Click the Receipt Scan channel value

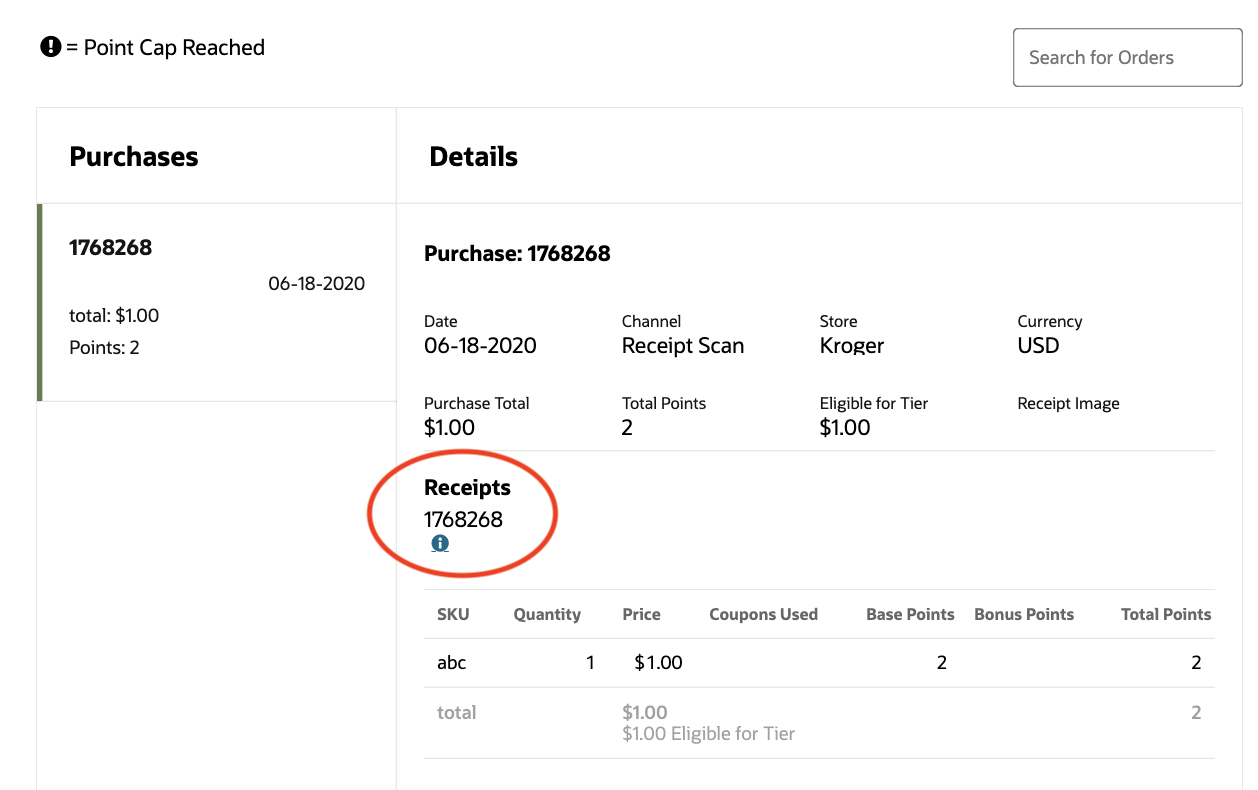point(683,346)
